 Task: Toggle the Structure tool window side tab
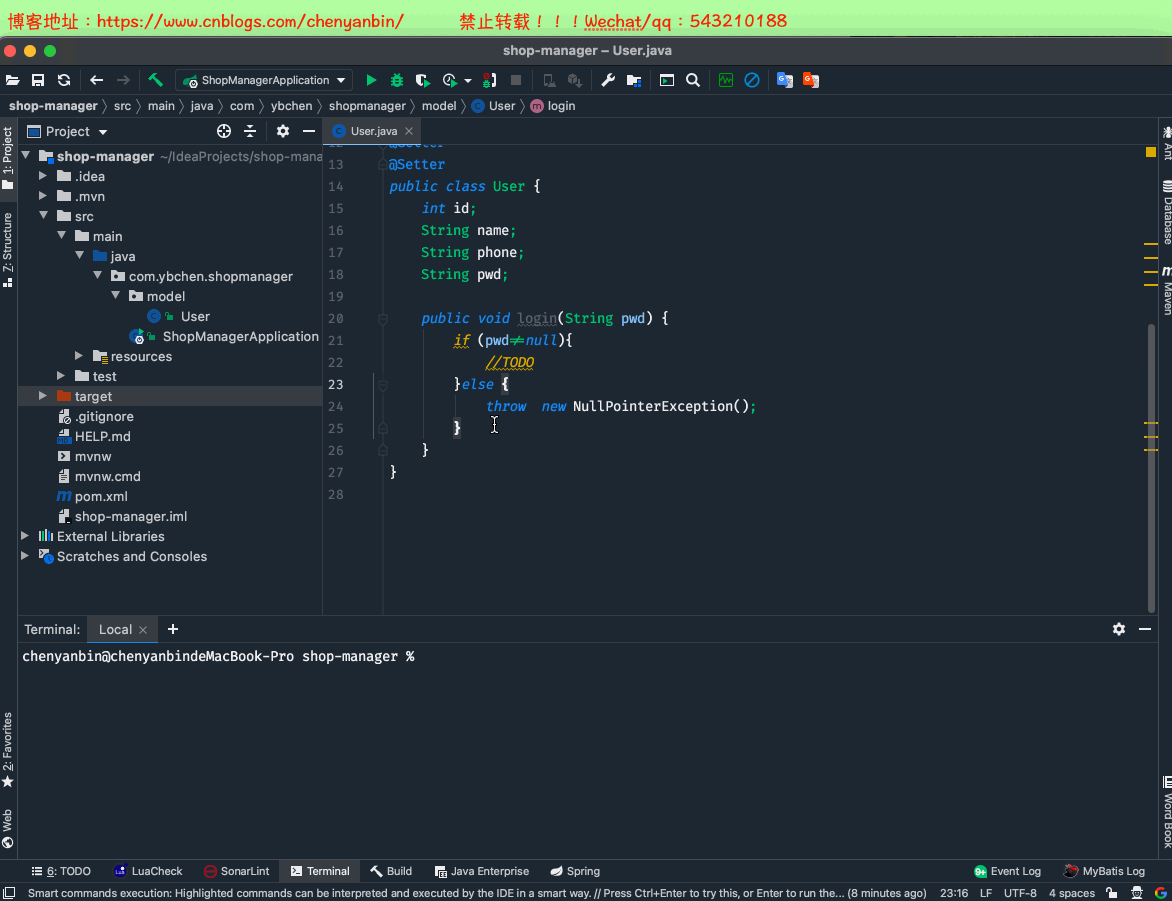point(7,250)
